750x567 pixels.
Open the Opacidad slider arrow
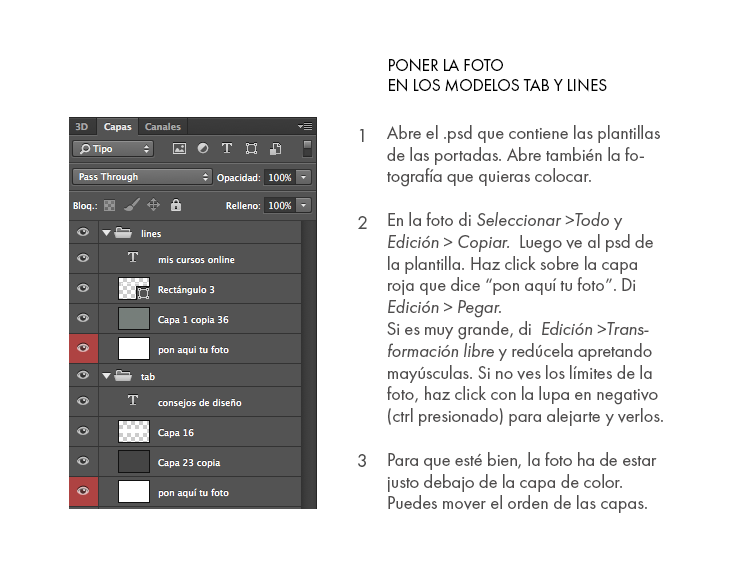tap(304, 178)
